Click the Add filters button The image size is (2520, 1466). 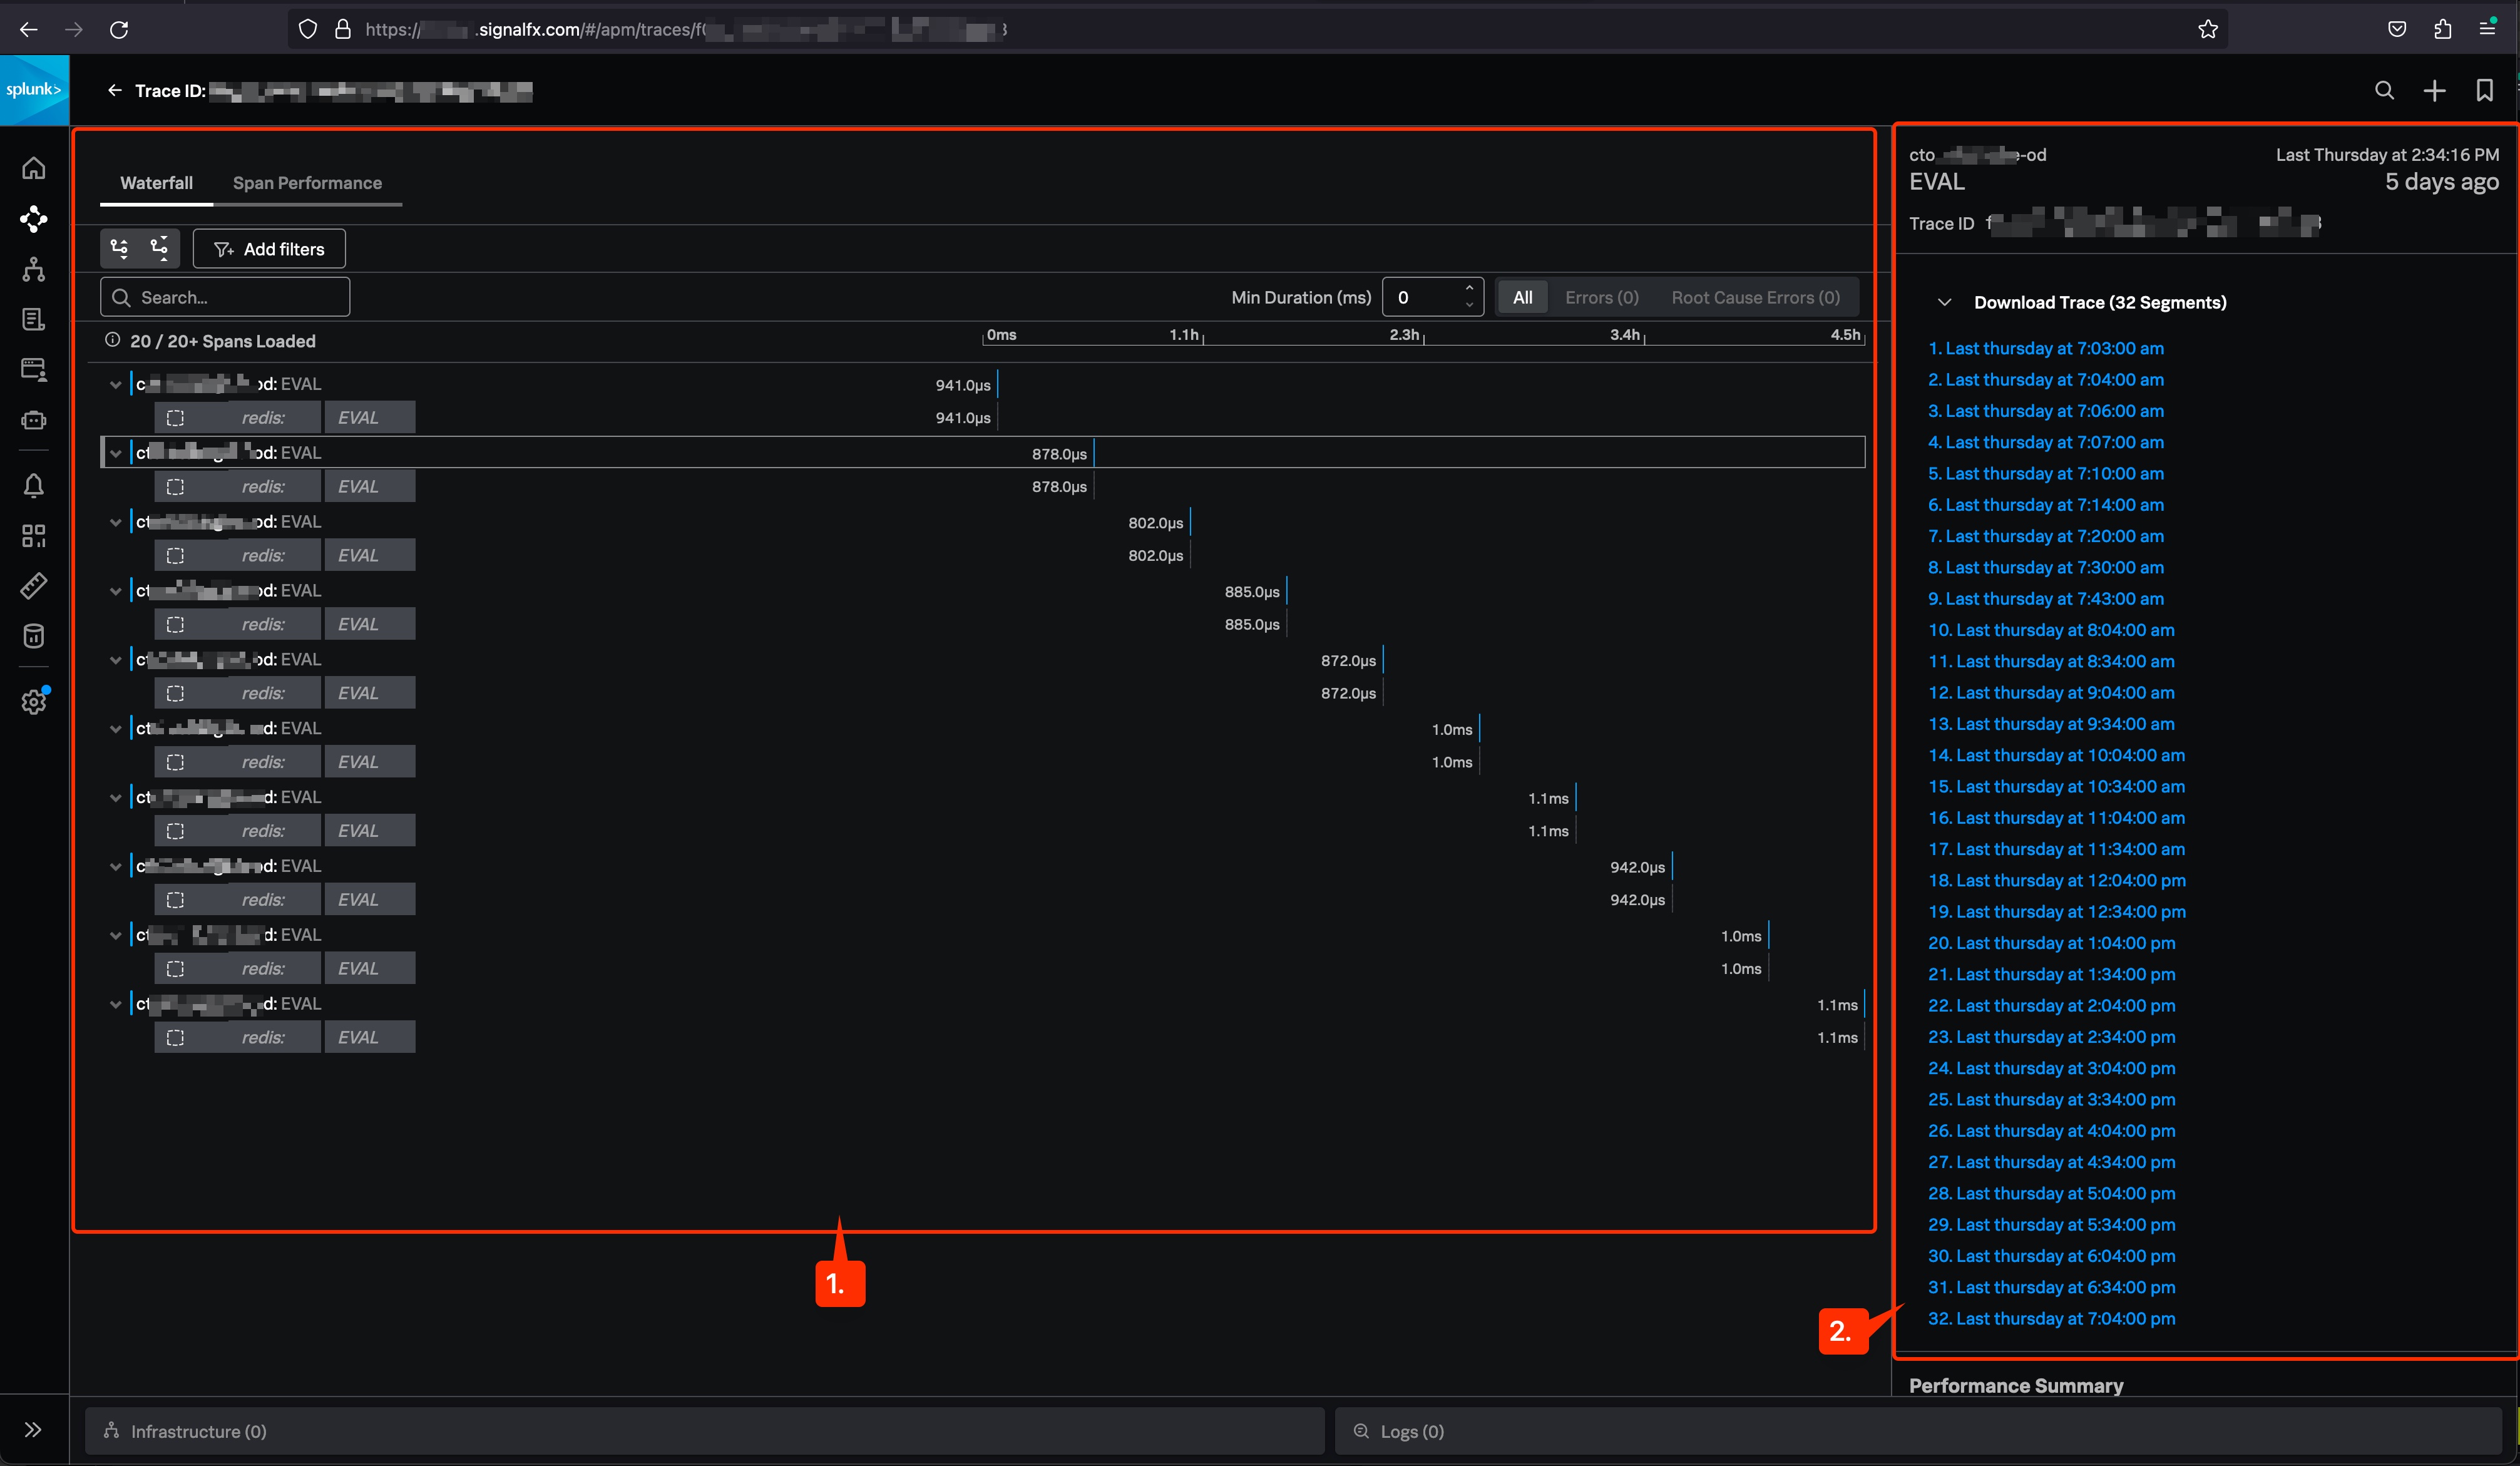tap(268, 248)
